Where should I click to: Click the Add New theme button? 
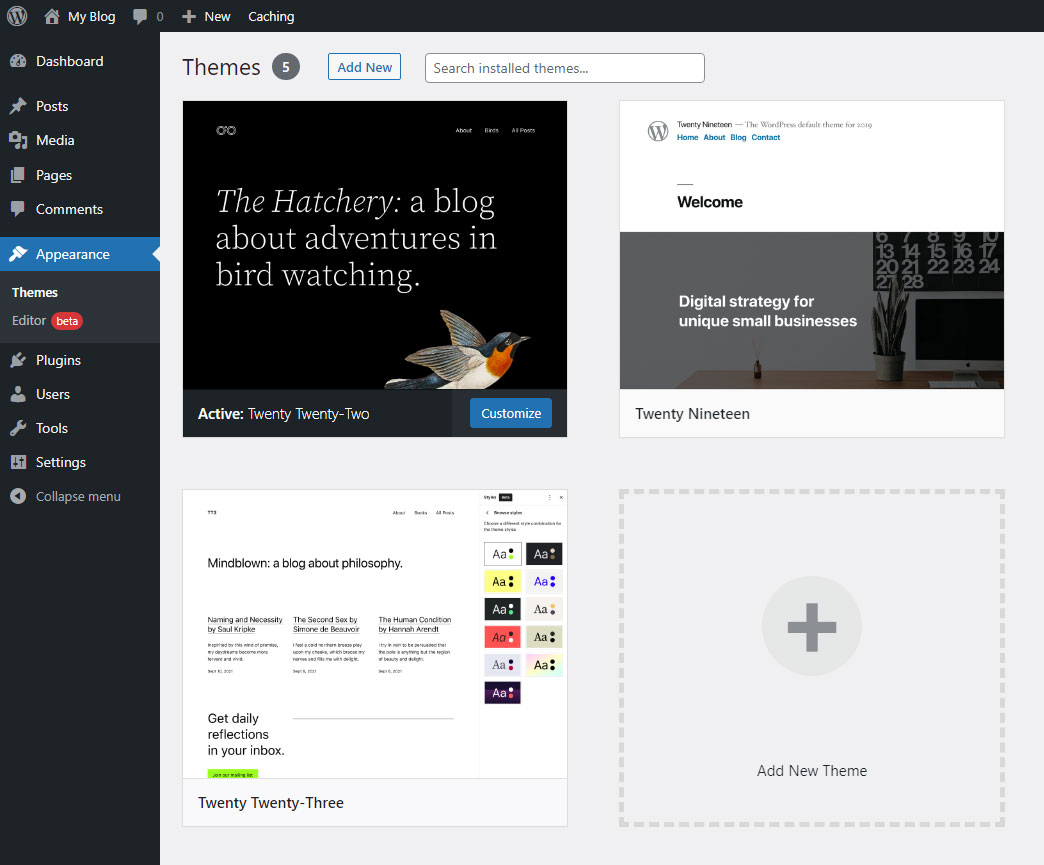coord(364,67)
